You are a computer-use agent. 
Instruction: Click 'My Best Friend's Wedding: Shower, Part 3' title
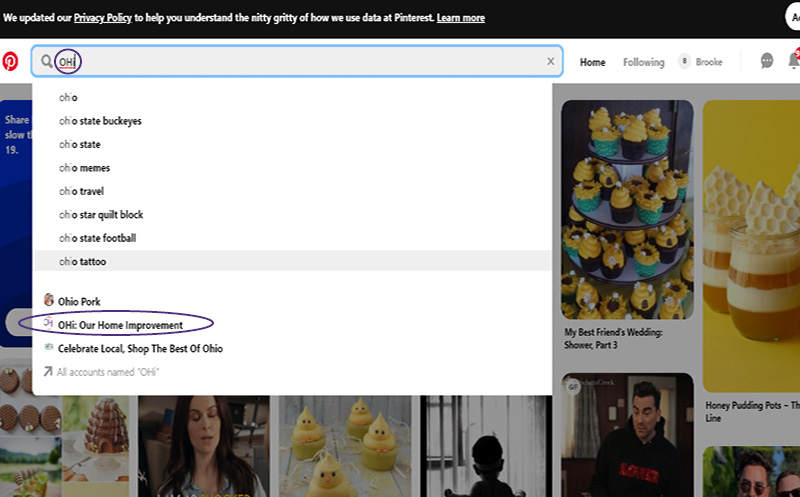[613, 338]
